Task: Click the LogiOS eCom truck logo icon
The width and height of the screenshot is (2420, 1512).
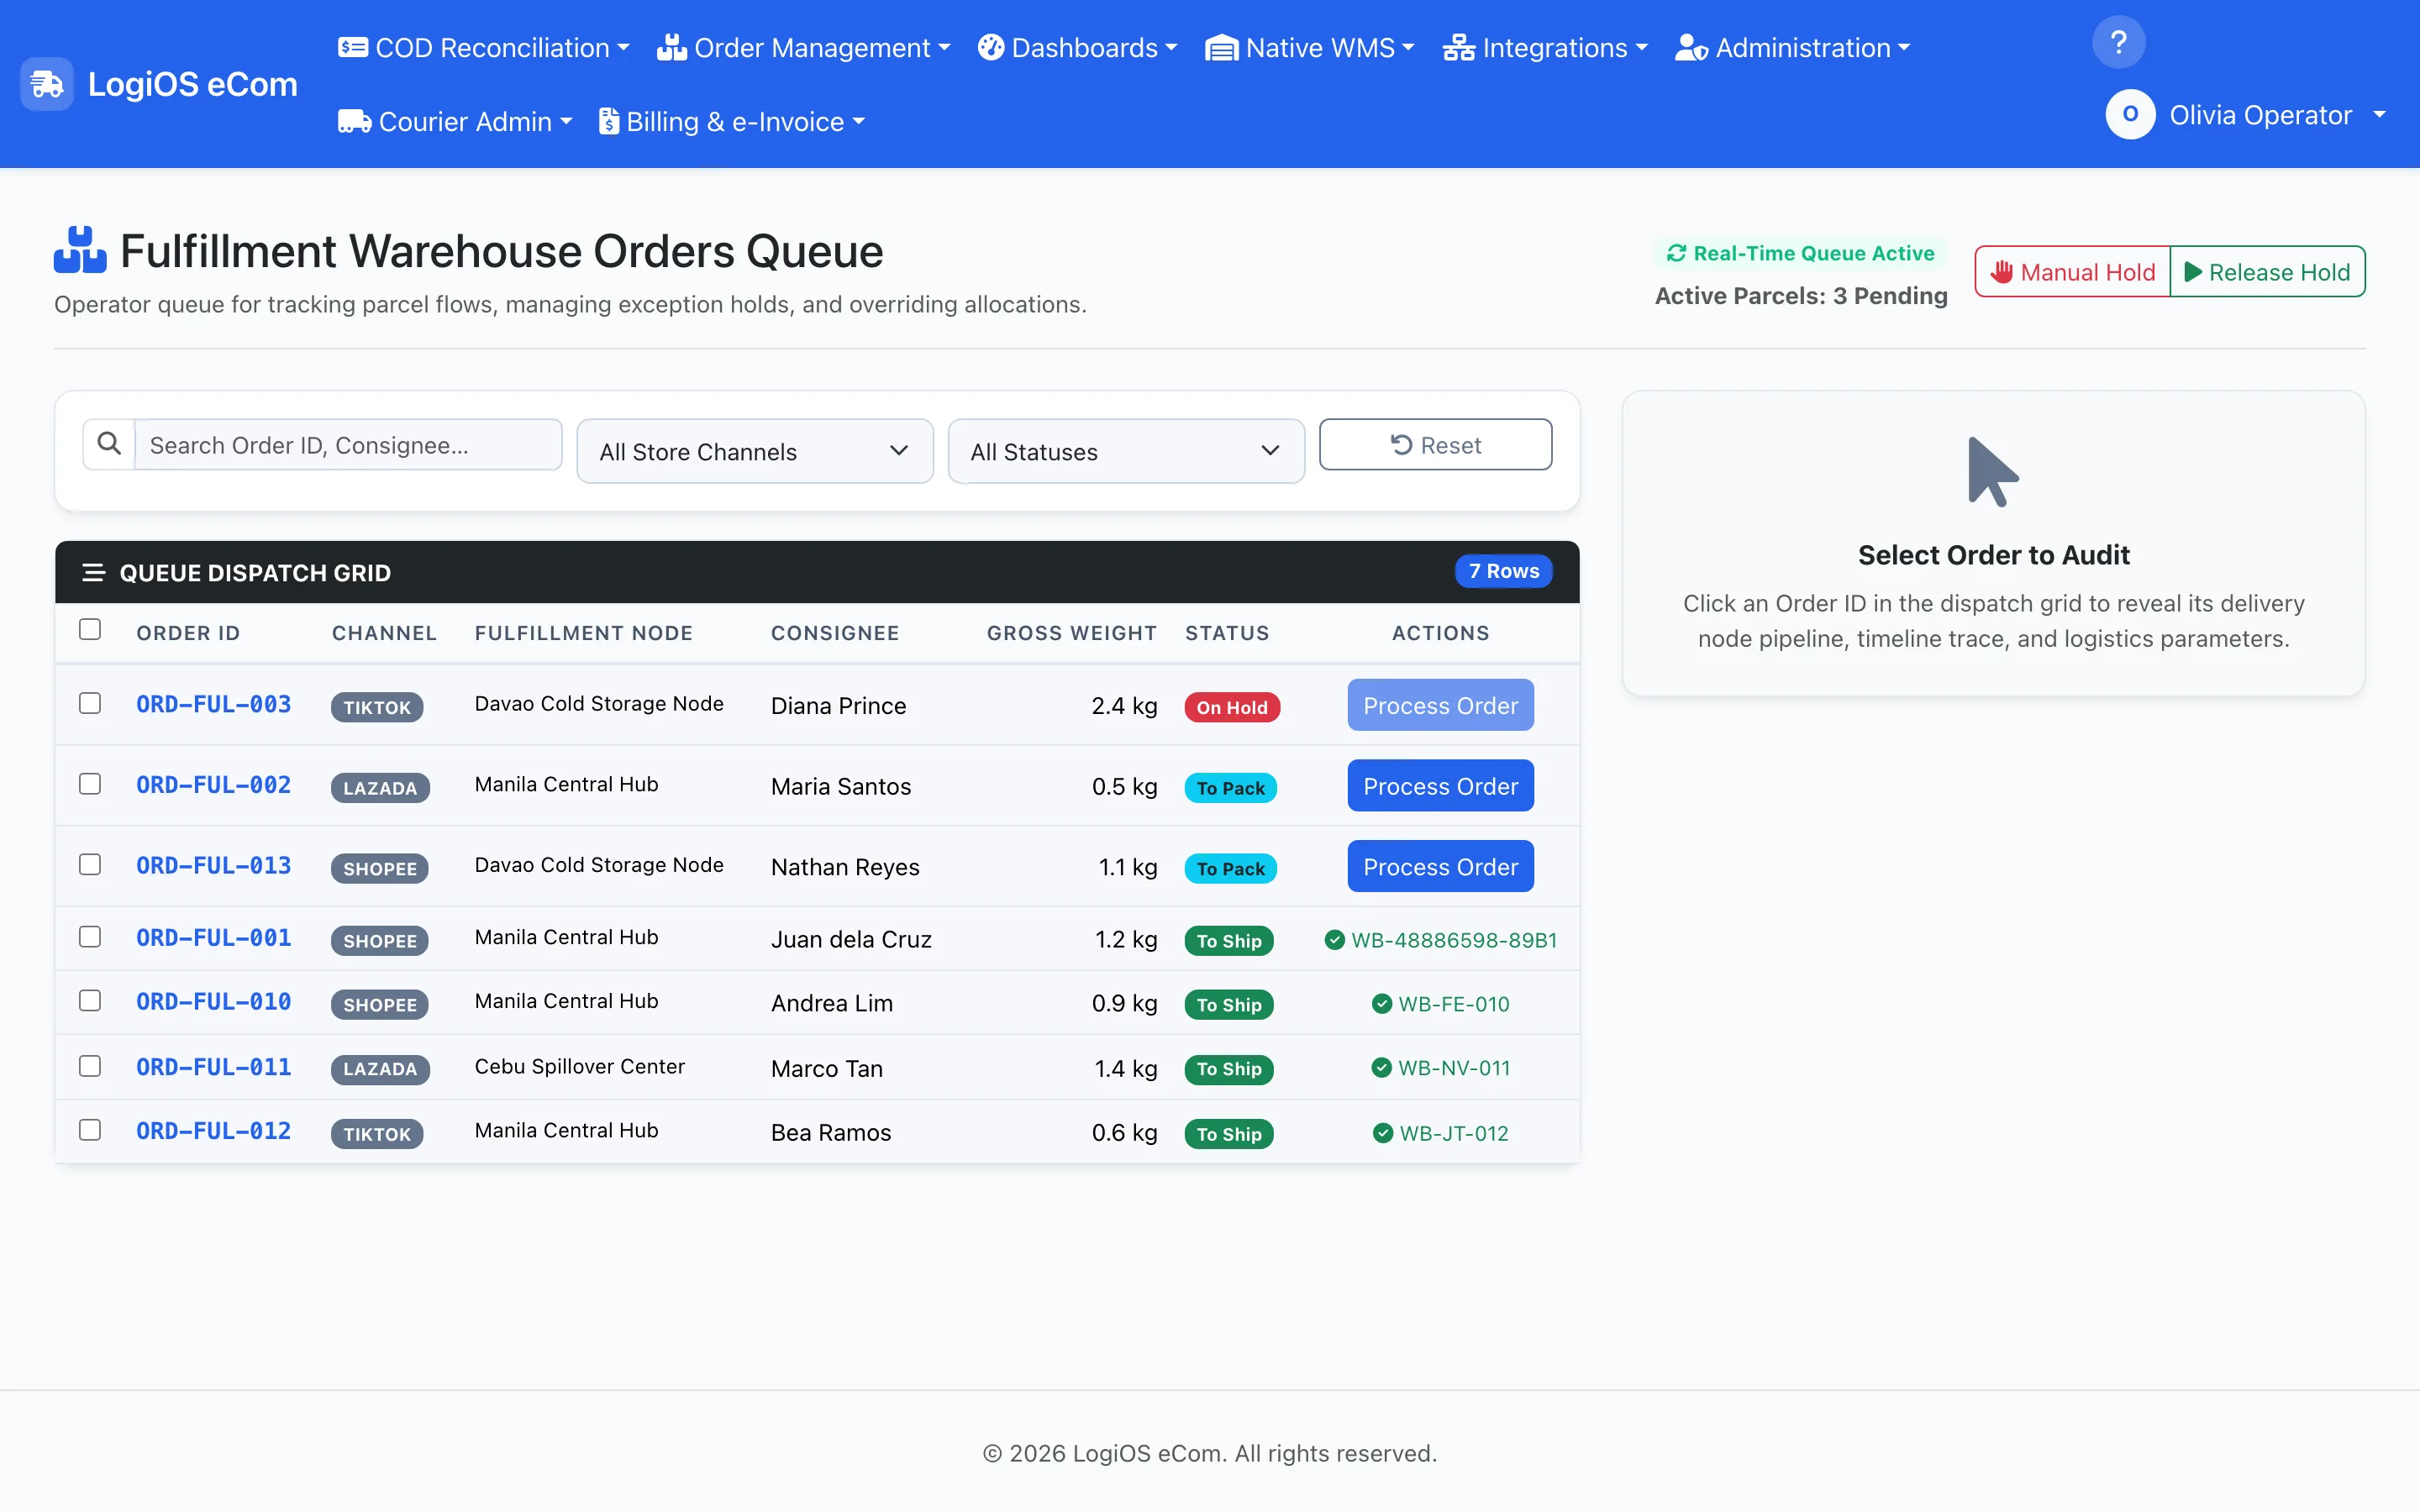Action: tap(47, 84)
